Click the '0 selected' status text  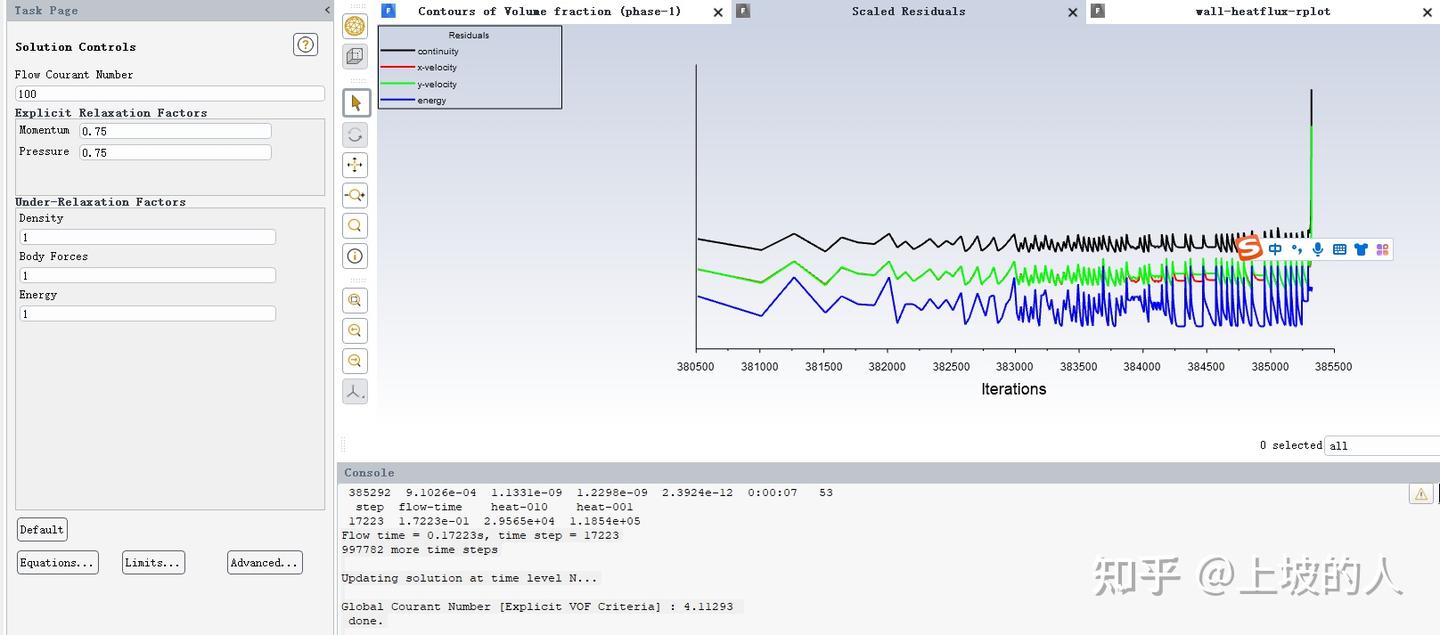(1290, 445)
